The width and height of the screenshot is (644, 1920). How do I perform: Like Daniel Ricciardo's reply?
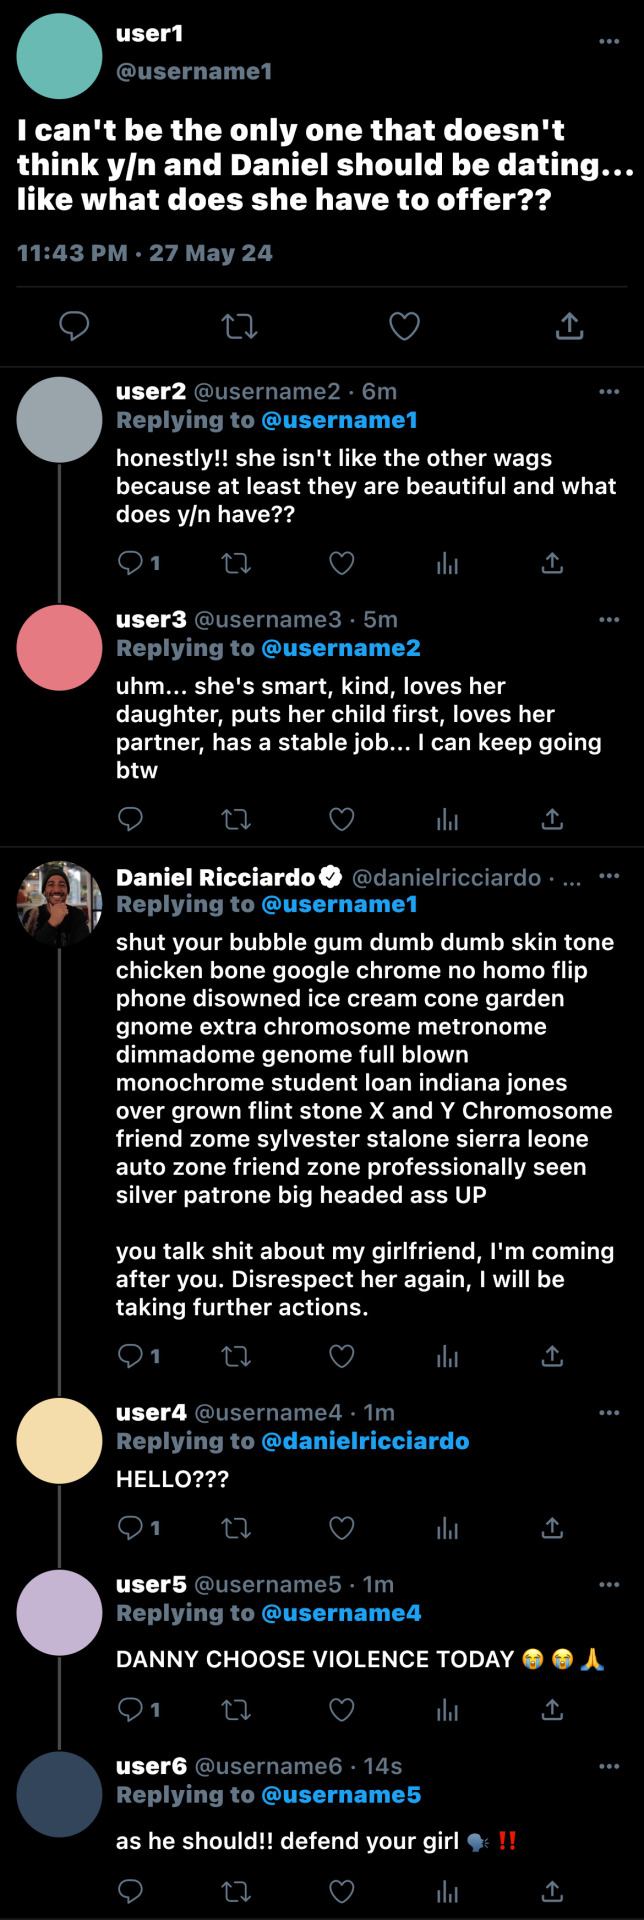pos(342,1356)
